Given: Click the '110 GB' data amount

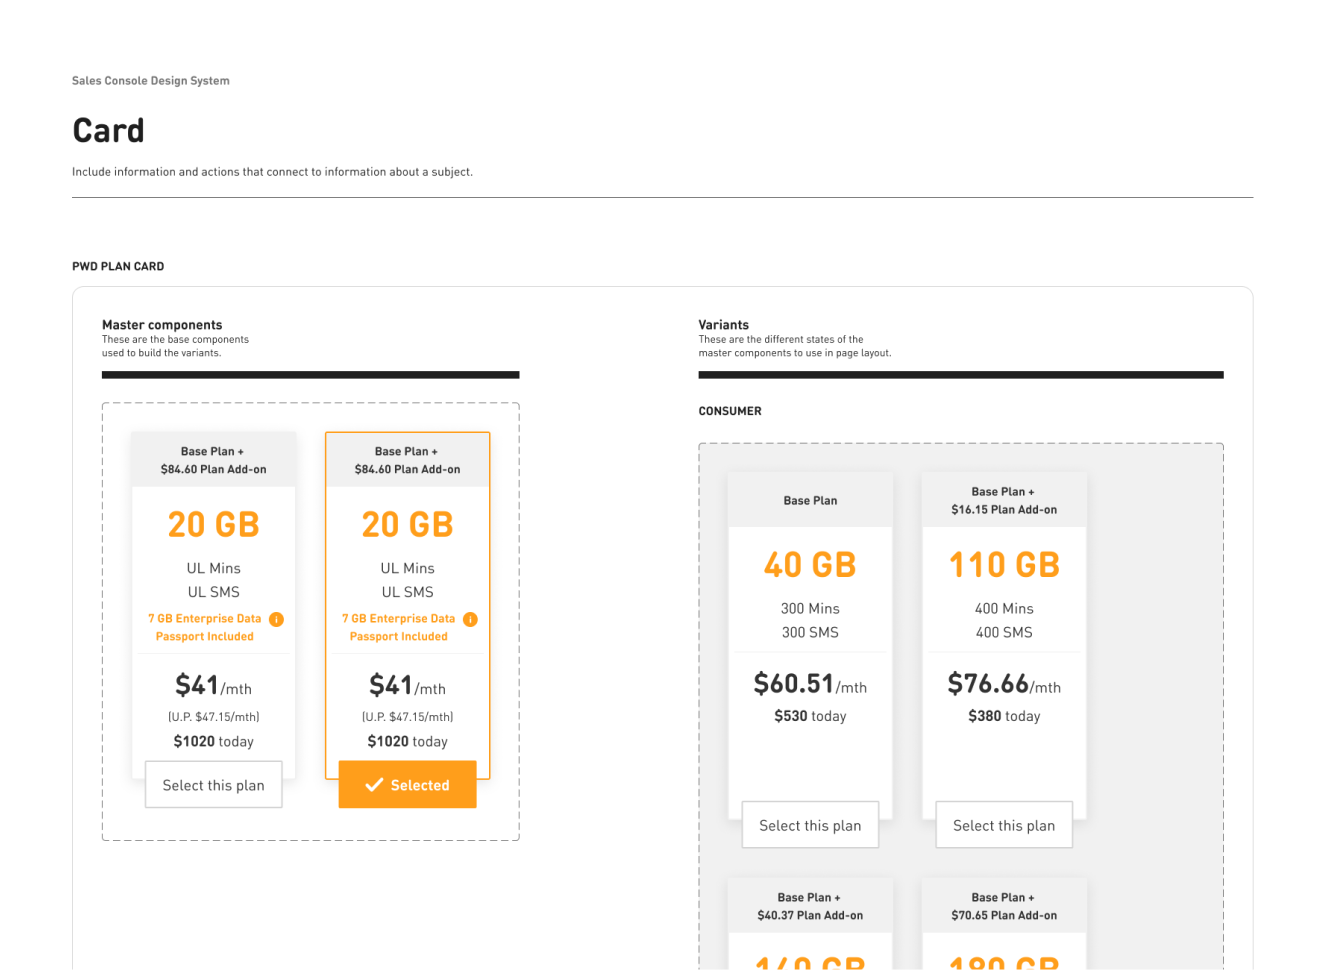Looking at the screenshot, I should coord(1004,565).
